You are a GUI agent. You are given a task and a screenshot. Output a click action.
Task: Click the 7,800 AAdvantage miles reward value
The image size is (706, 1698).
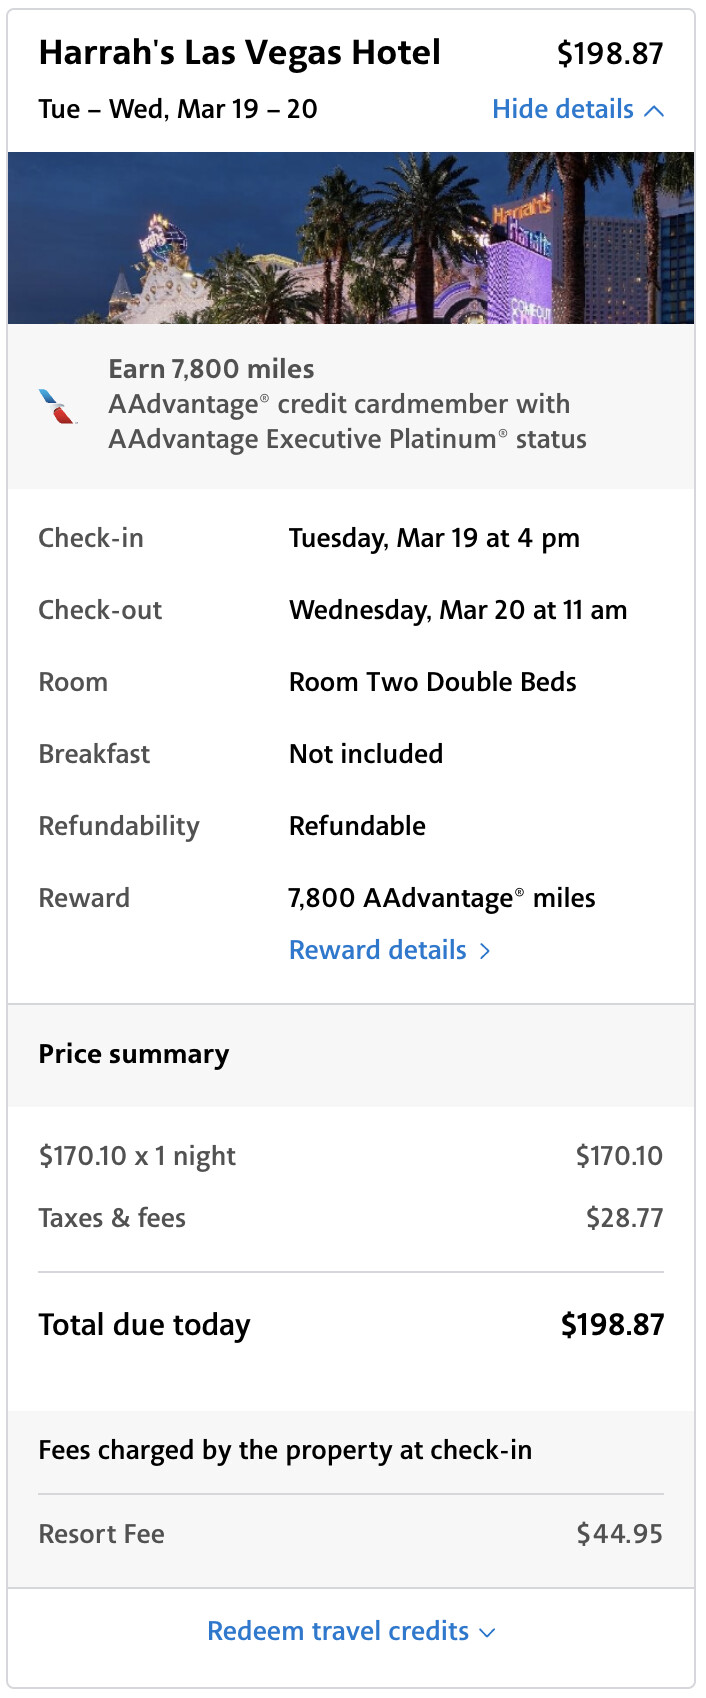pos(442,898)
